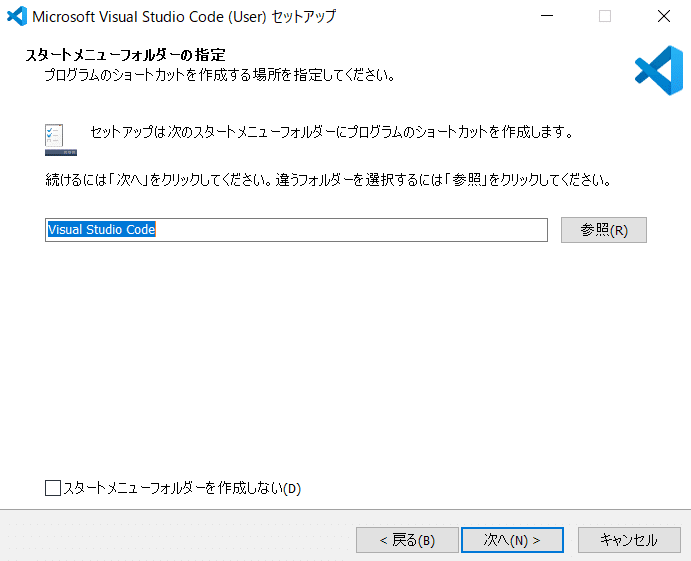
Task: Click the VS Code icon in title bar
Action: (x=17, y=16)
